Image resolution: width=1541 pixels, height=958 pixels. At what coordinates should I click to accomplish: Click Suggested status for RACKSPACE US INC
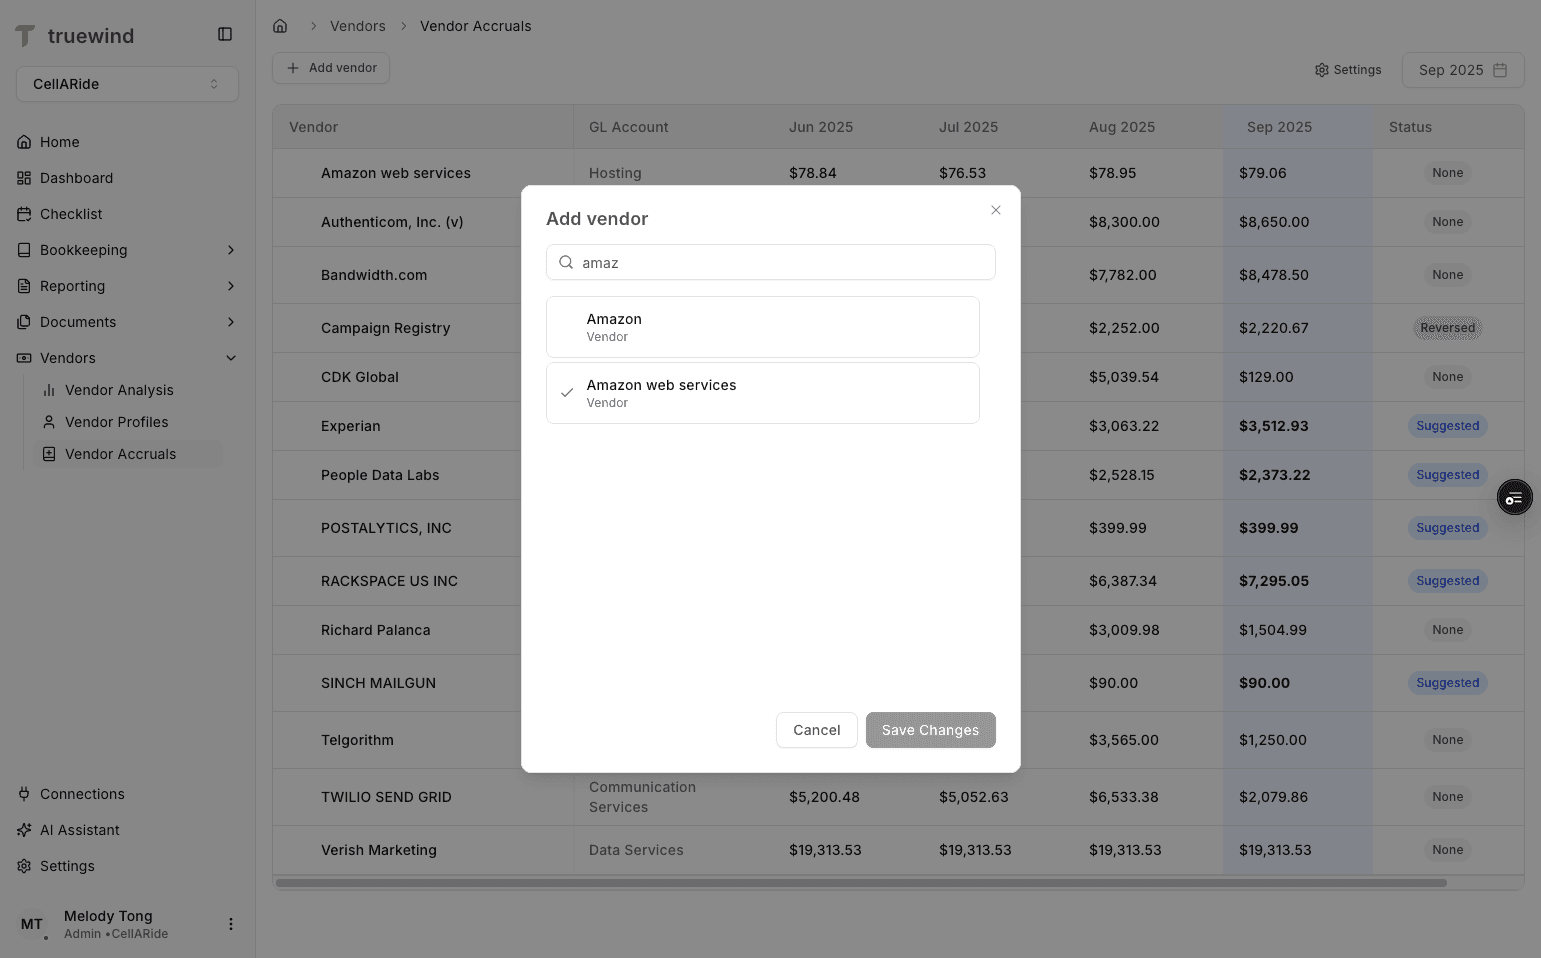click(1447, 581)
